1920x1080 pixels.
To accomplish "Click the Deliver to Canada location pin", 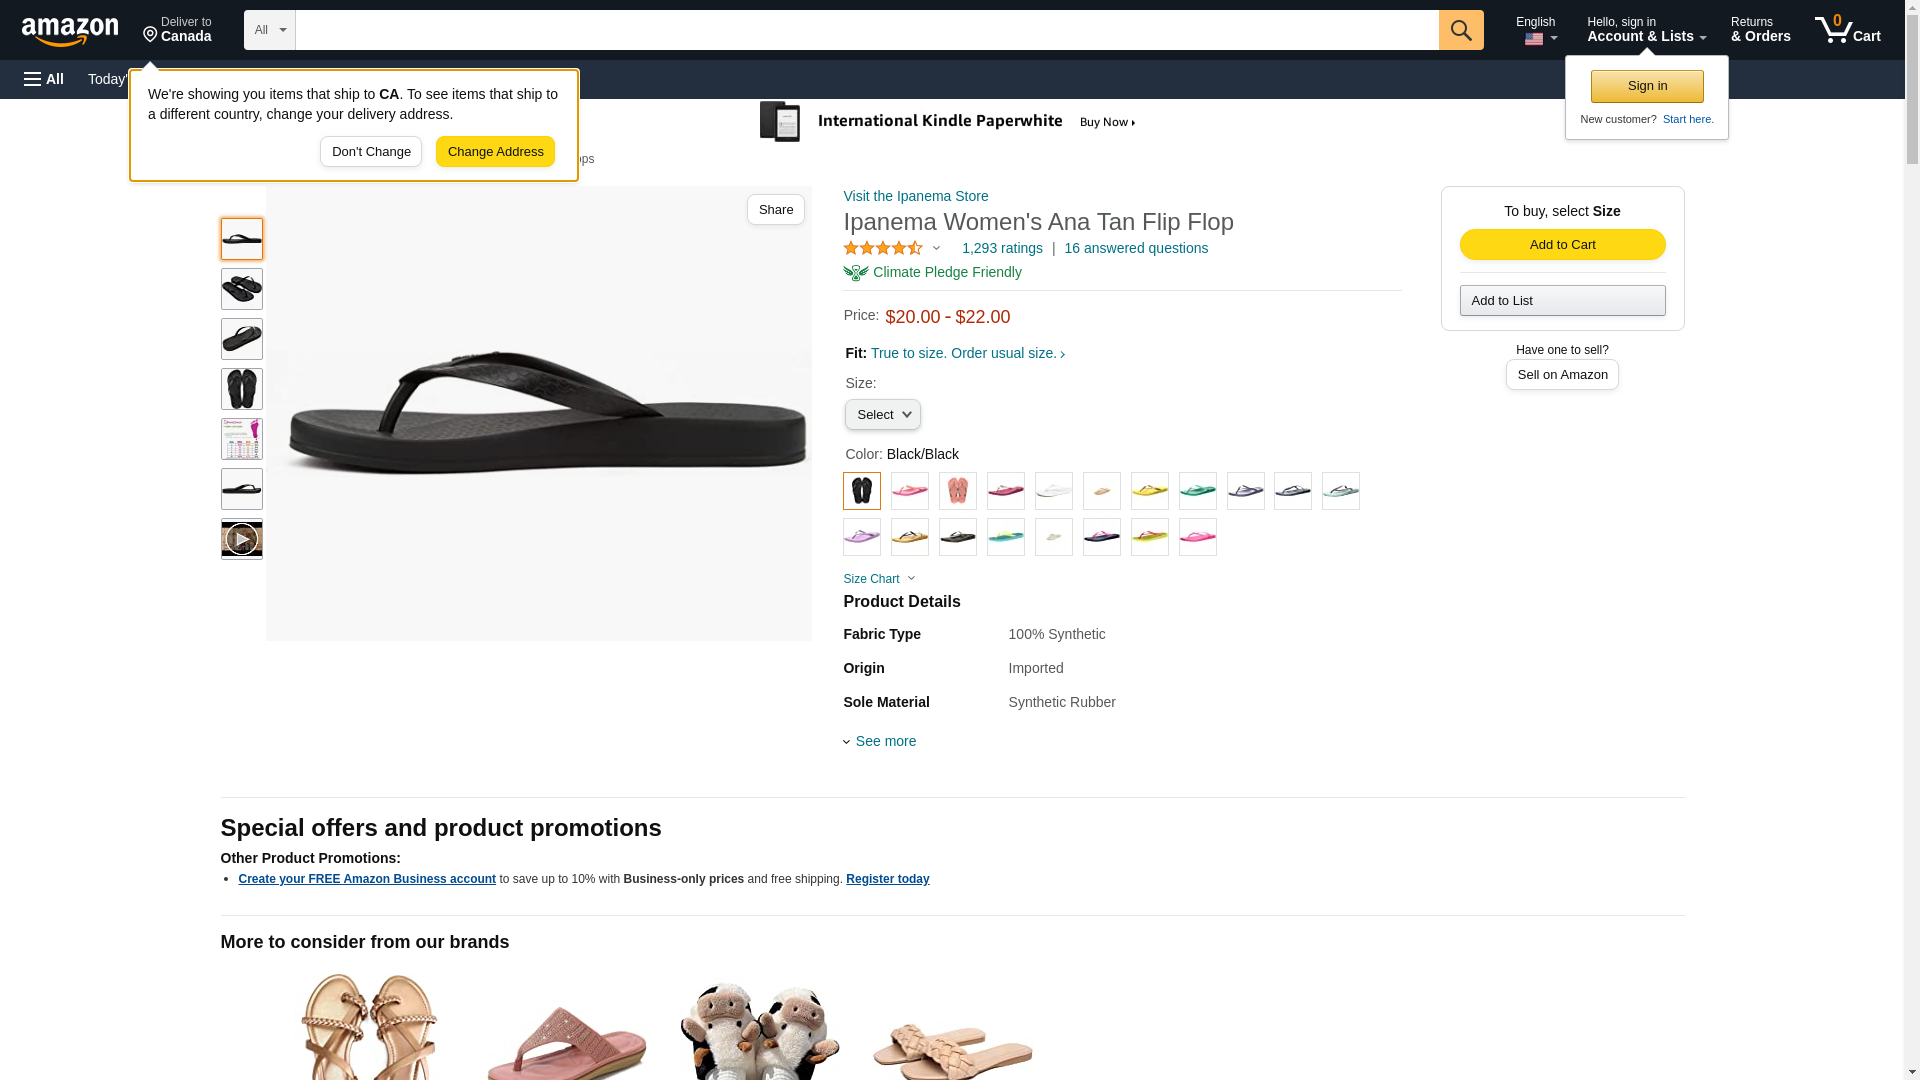I will [177, 30].
